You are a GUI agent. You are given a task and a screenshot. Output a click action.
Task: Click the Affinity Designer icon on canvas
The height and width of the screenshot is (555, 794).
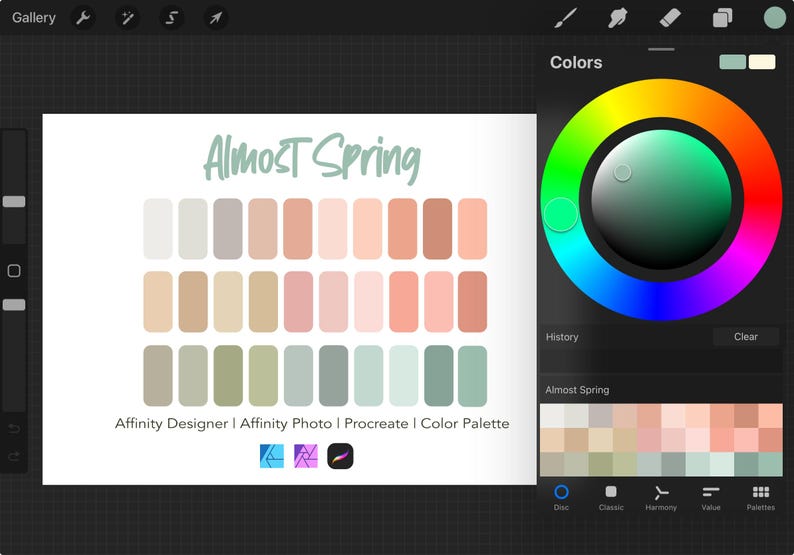coord(272,456)
